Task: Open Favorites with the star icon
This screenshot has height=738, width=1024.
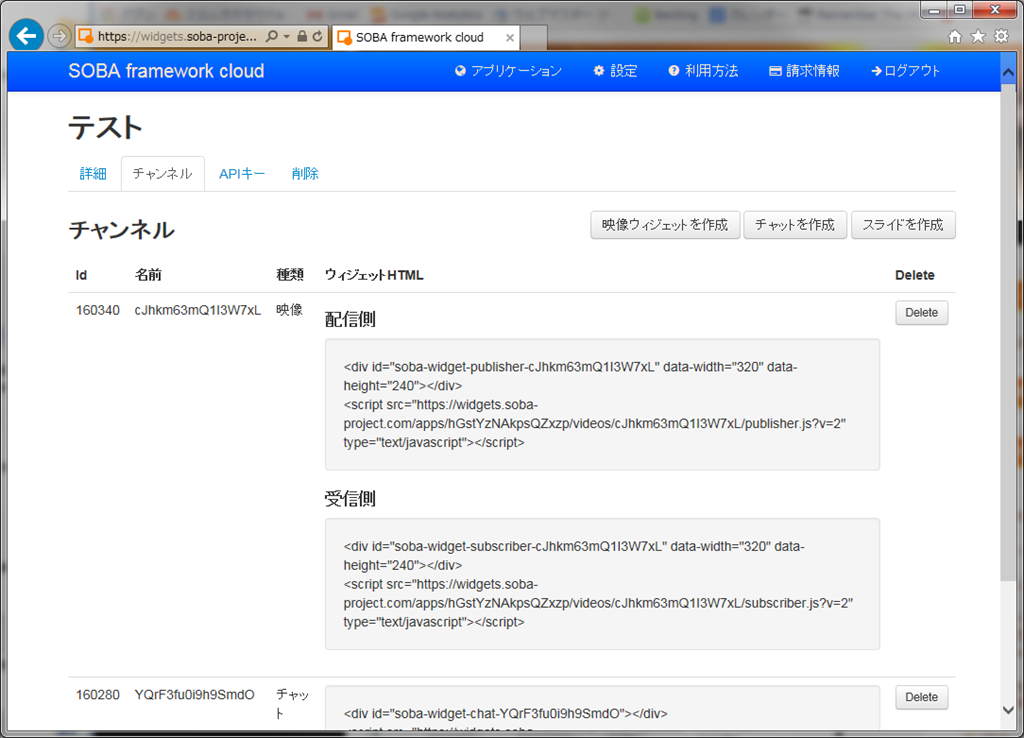Action: (x=978, y=37)
